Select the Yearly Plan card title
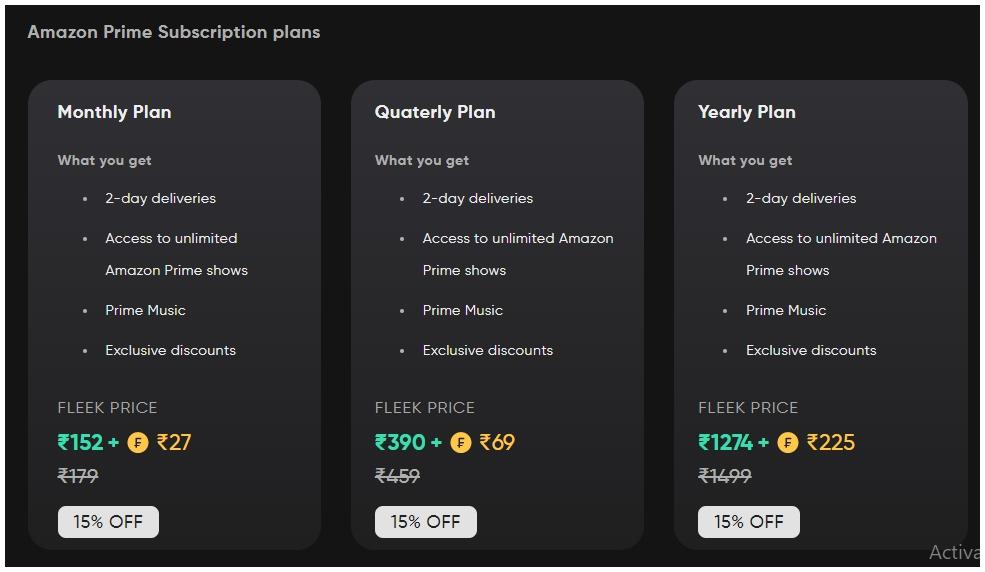Screen dimensions: 985x572 pos(746,112)
